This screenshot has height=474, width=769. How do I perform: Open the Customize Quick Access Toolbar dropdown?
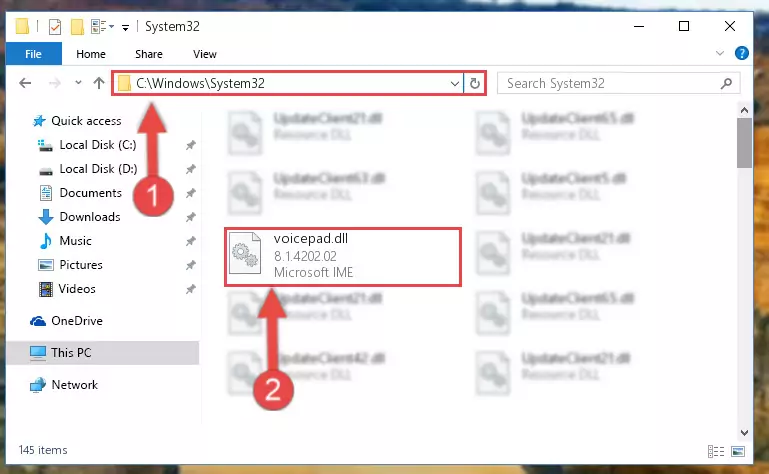click(x=126, y=27)
